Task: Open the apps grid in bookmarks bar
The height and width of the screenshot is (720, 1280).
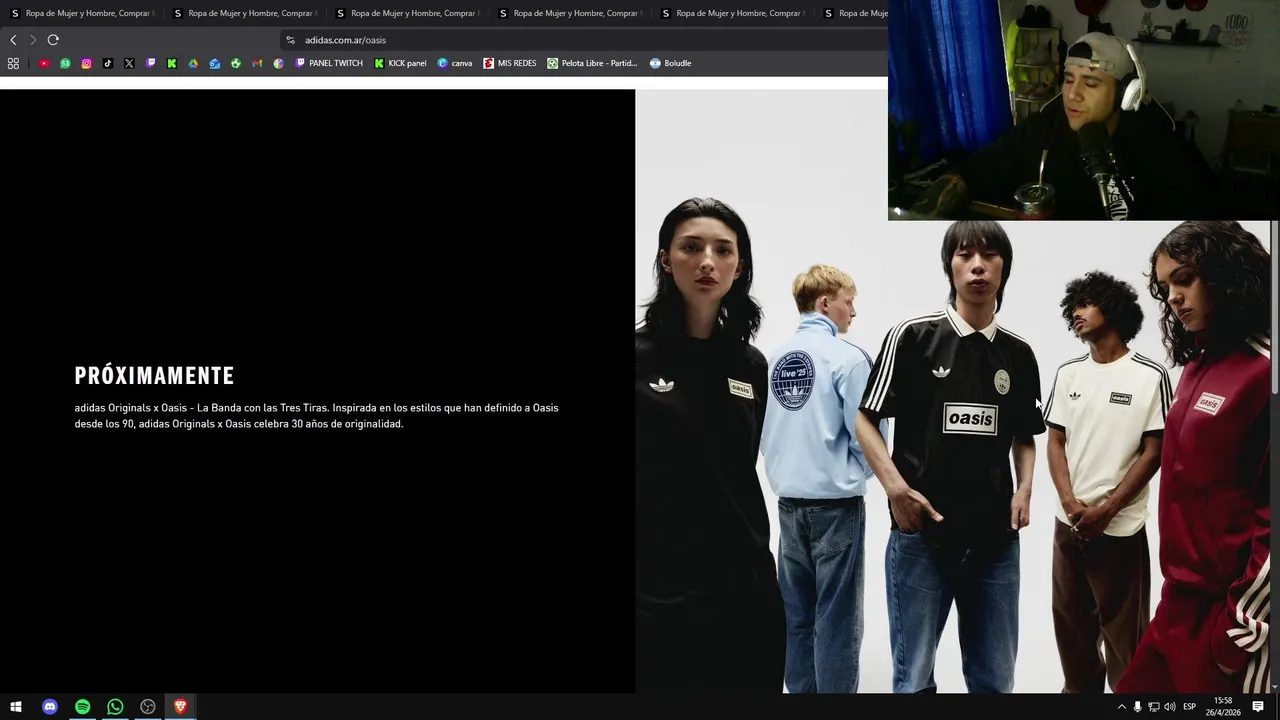Action: (13, 63)
